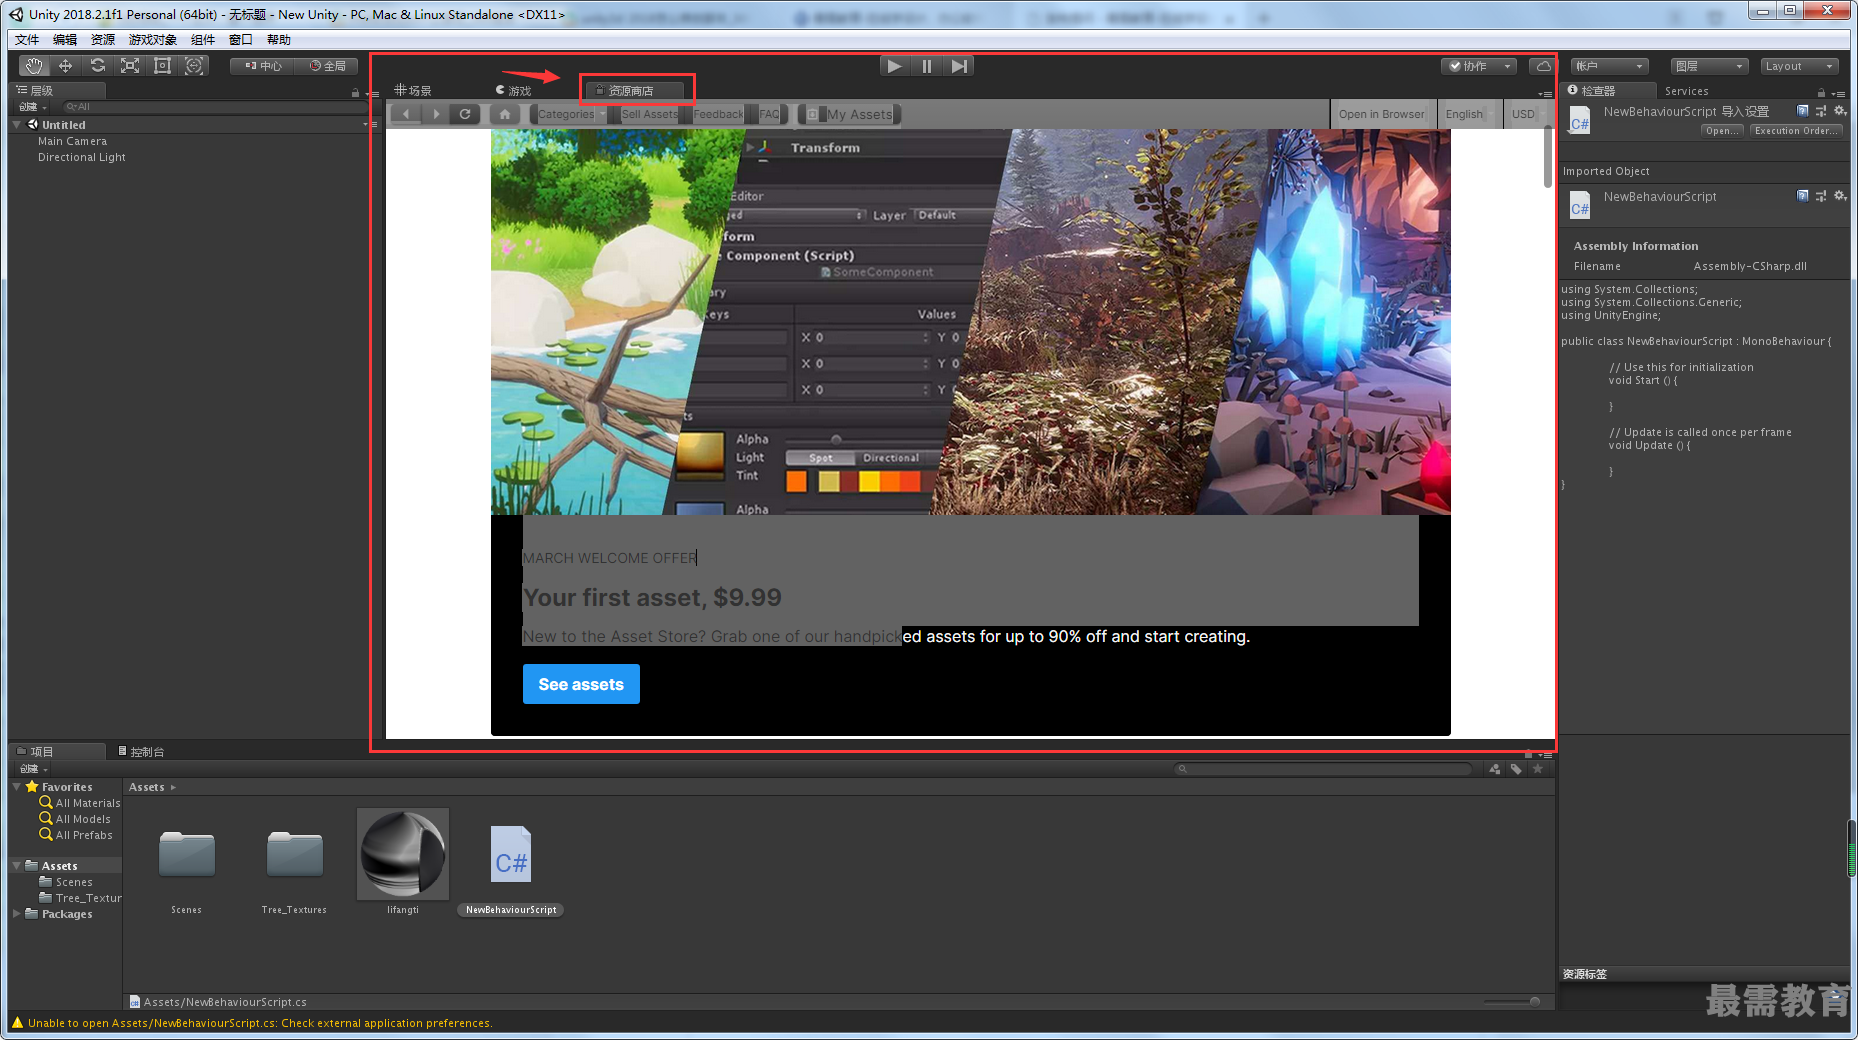The width and height of the screenshot is (1858, 1040).
Task: Open preset icon for NewBehaviourScript import settings
Action: coord(1821,111)
